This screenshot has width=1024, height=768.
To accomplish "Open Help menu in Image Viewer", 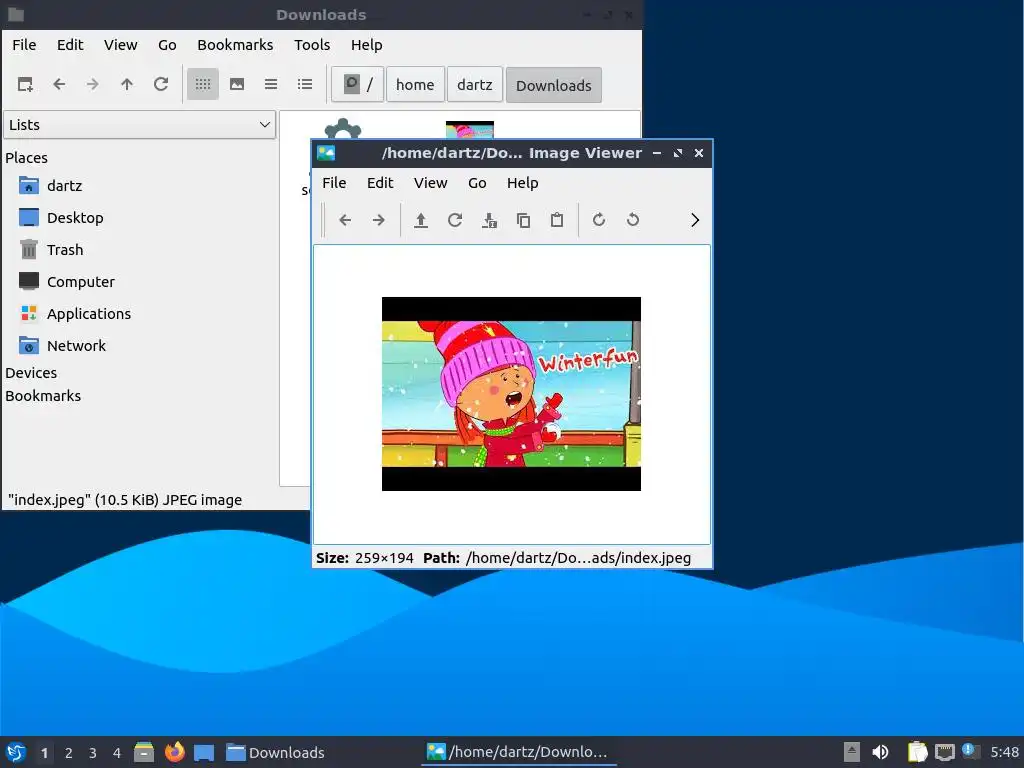I will pos(522,183).
